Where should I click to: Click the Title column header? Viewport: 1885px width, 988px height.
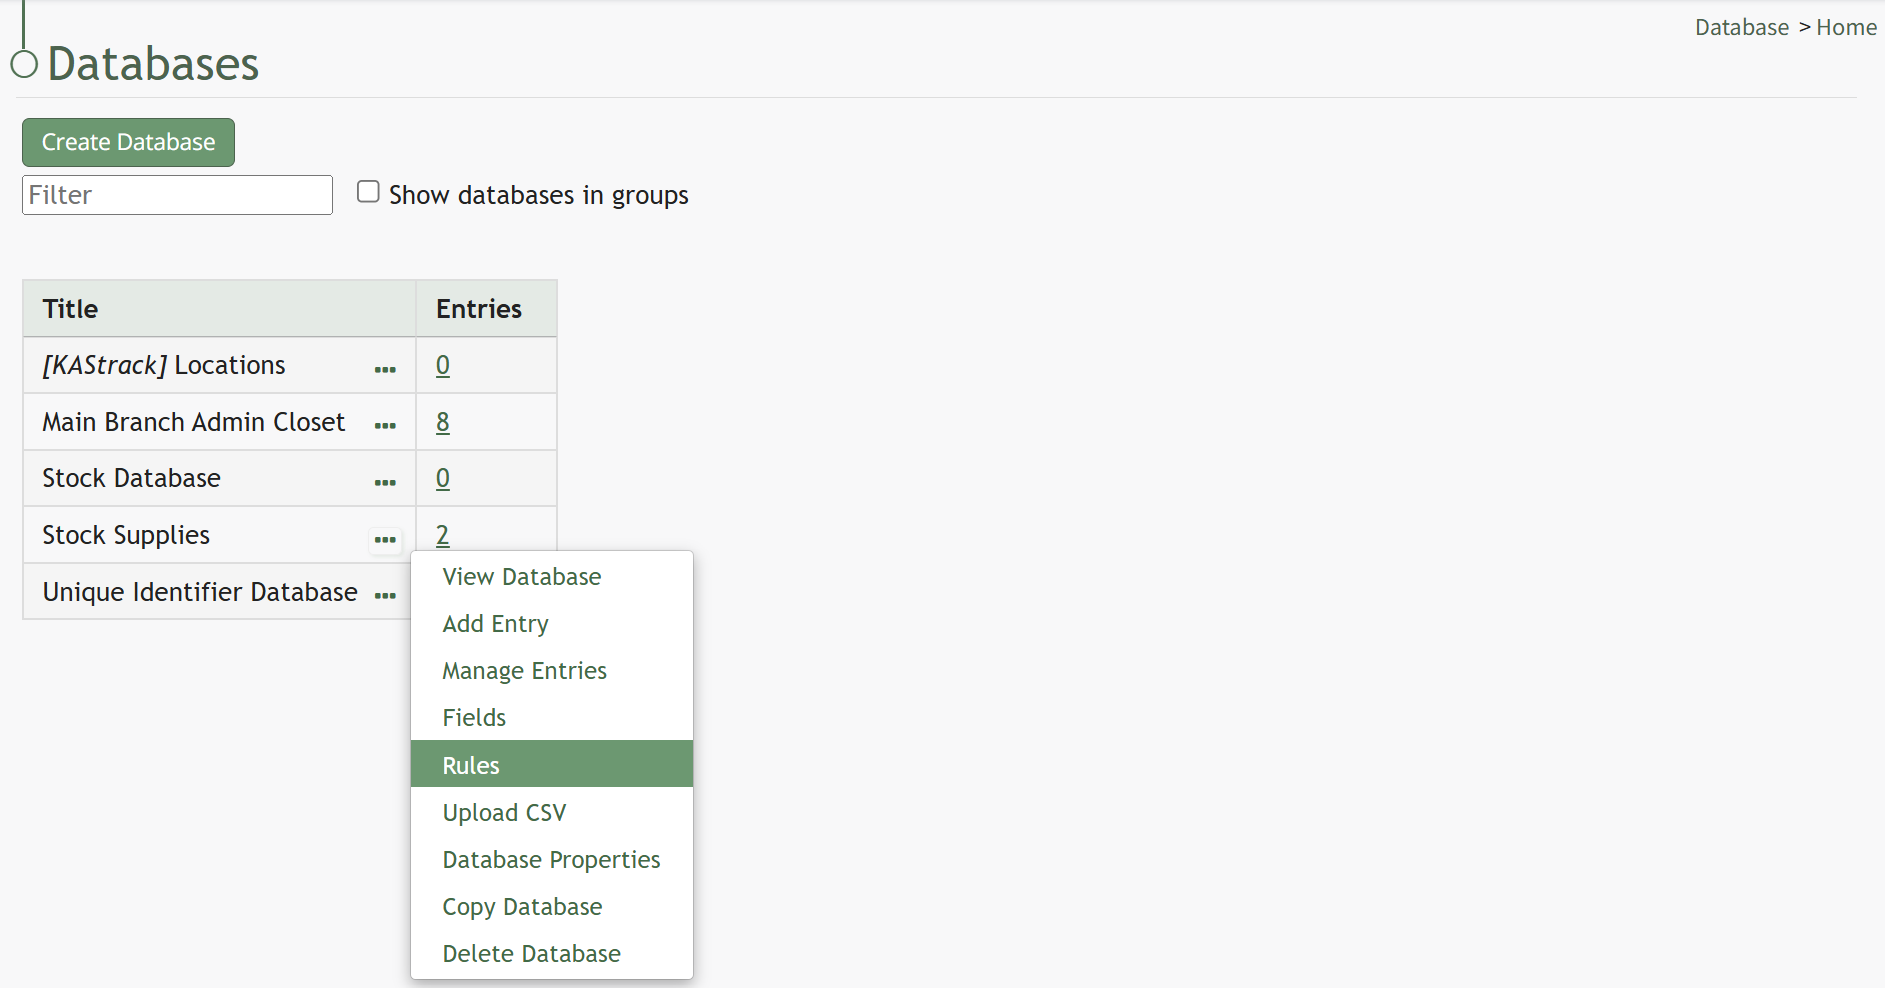[x=219, y=309]
